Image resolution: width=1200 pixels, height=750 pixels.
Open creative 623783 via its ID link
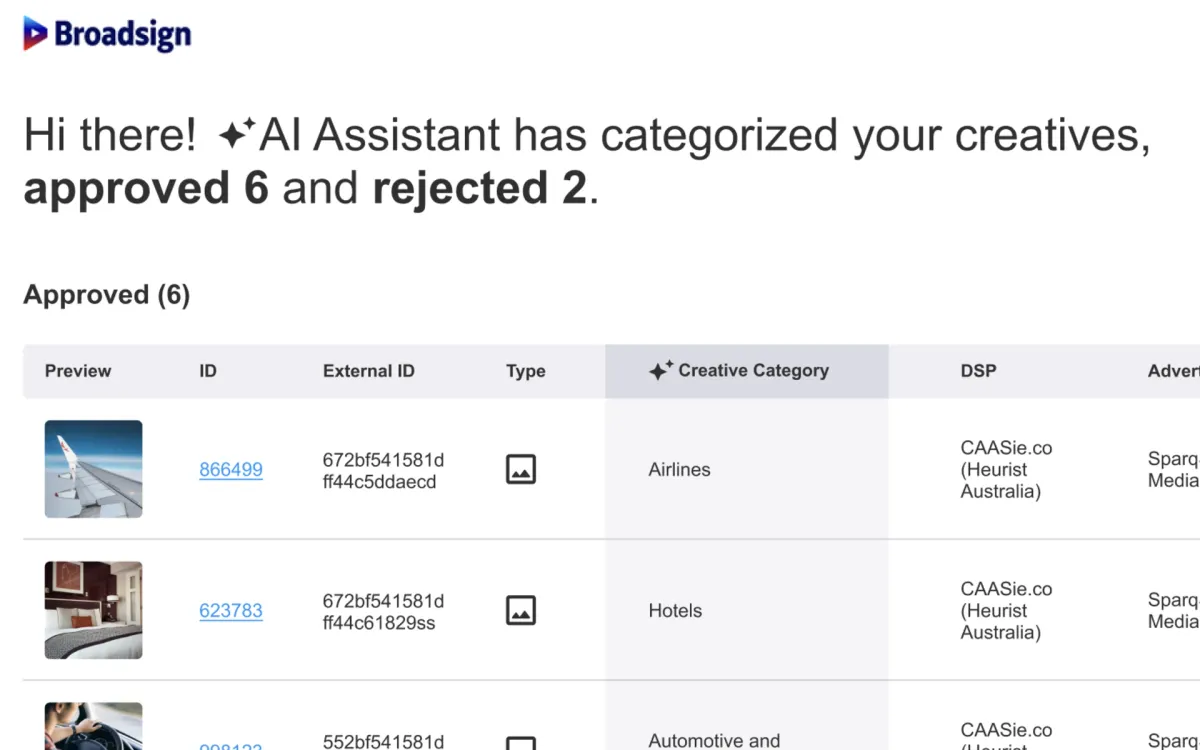(x=231, y=610)
